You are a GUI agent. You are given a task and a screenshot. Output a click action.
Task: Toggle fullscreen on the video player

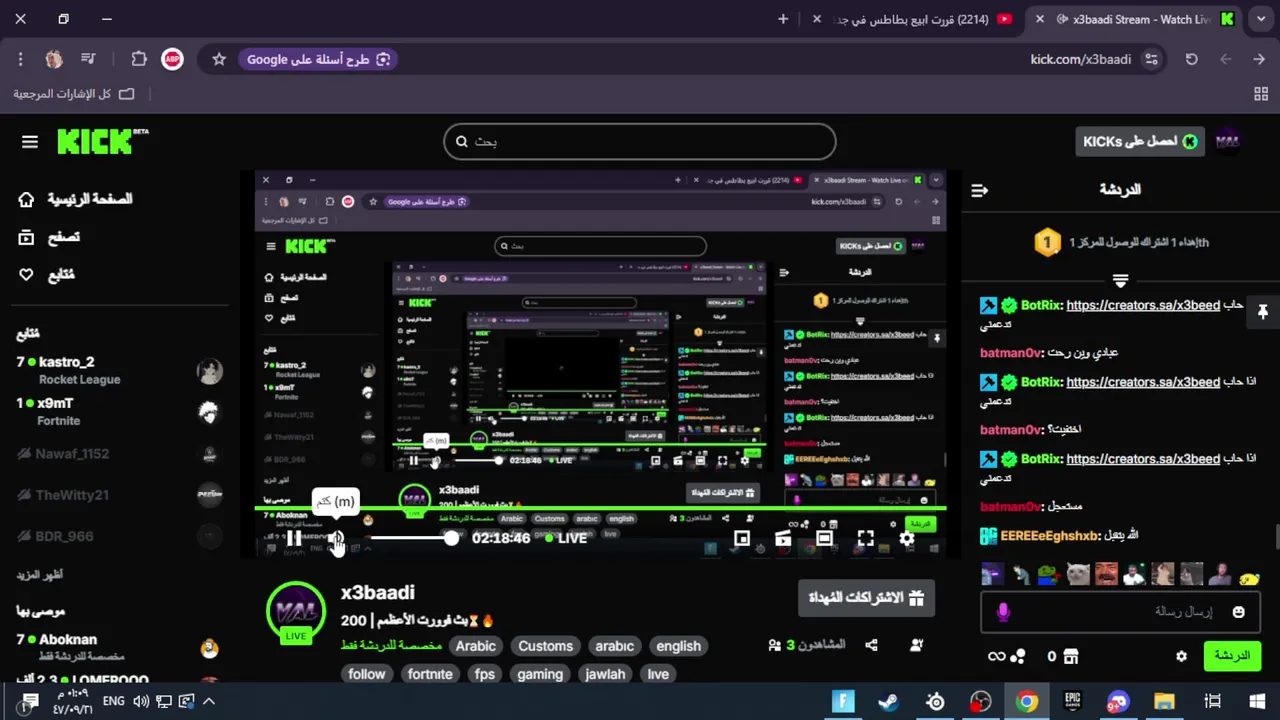click(x=865, y=538)
